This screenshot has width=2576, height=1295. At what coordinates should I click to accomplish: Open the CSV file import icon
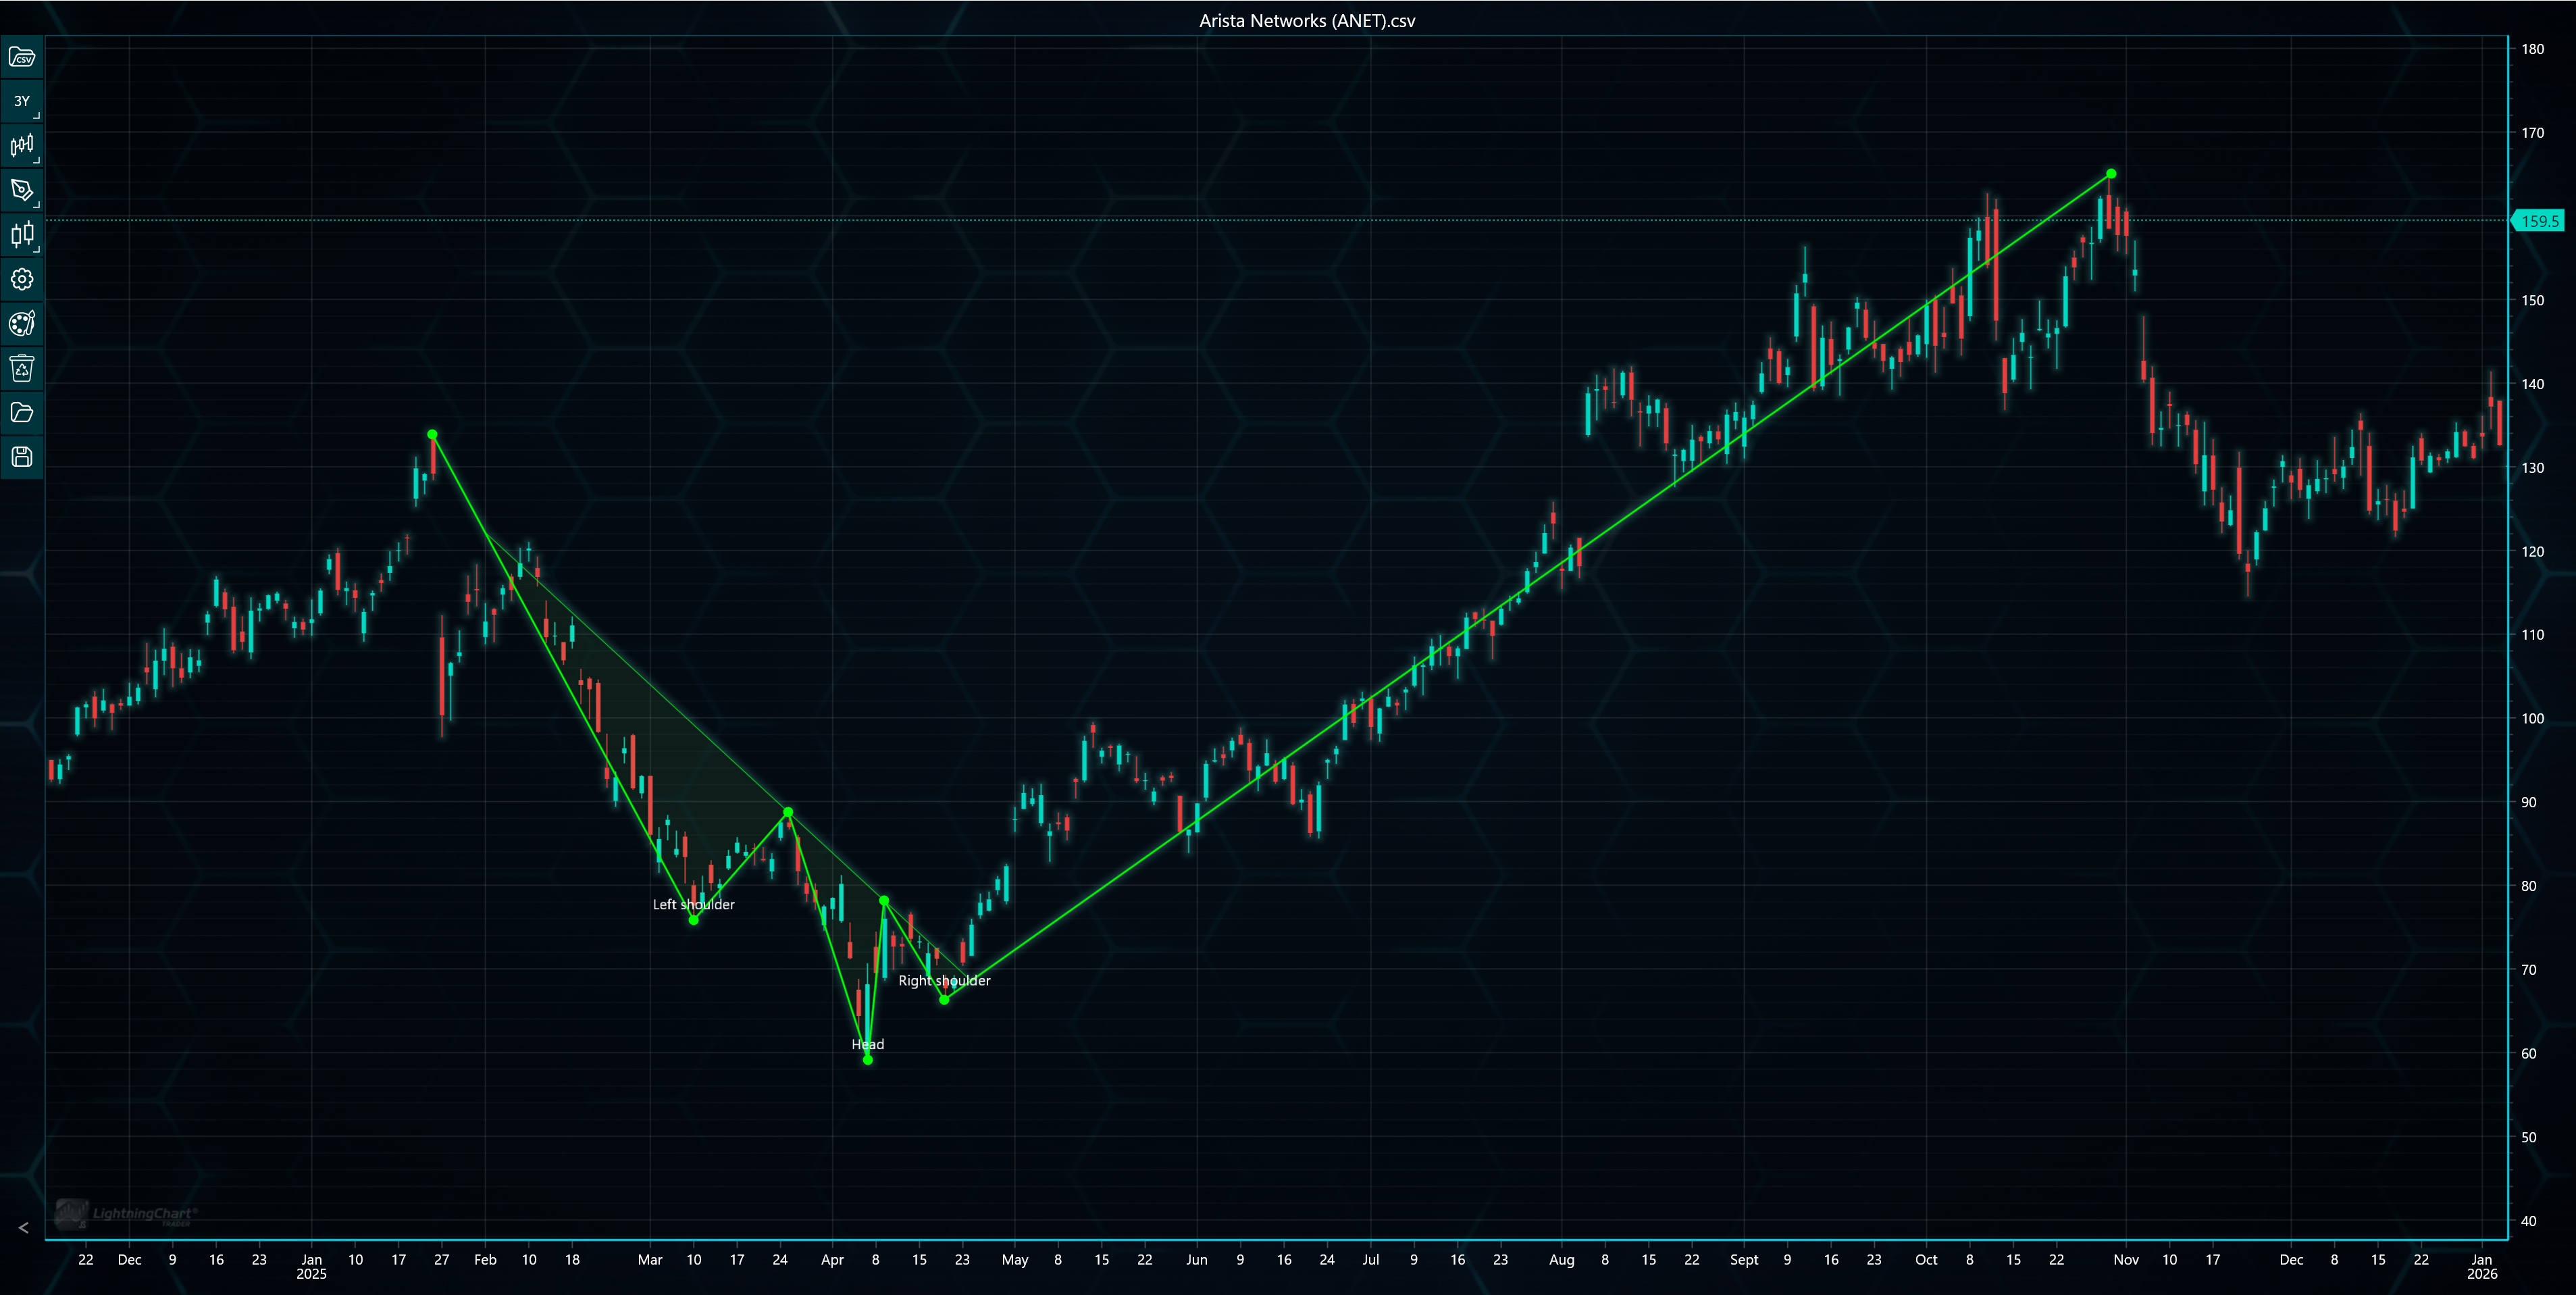coord(22,57)
